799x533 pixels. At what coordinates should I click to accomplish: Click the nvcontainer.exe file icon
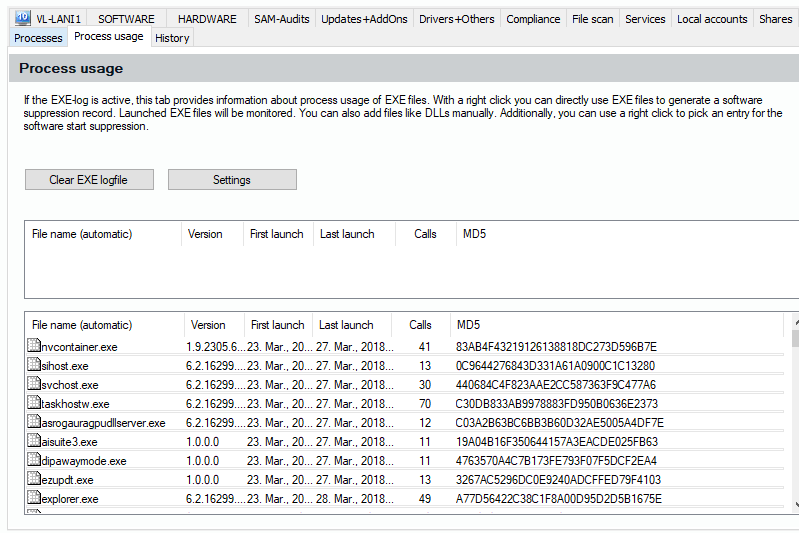pos(33,347)
